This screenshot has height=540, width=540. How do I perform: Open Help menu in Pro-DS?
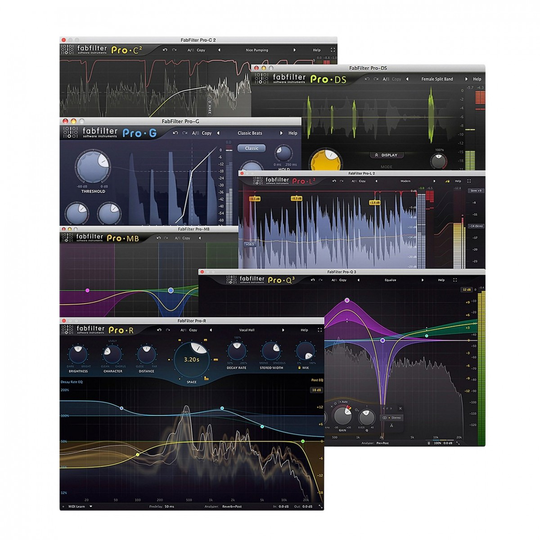477,79
